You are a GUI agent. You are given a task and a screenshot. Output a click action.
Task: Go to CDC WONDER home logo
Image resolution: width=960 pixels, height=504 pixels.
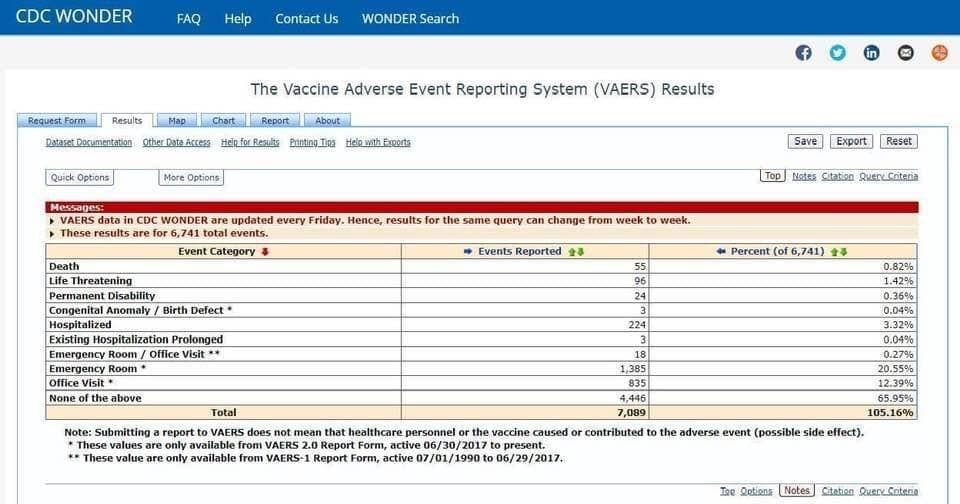(74, 17)
